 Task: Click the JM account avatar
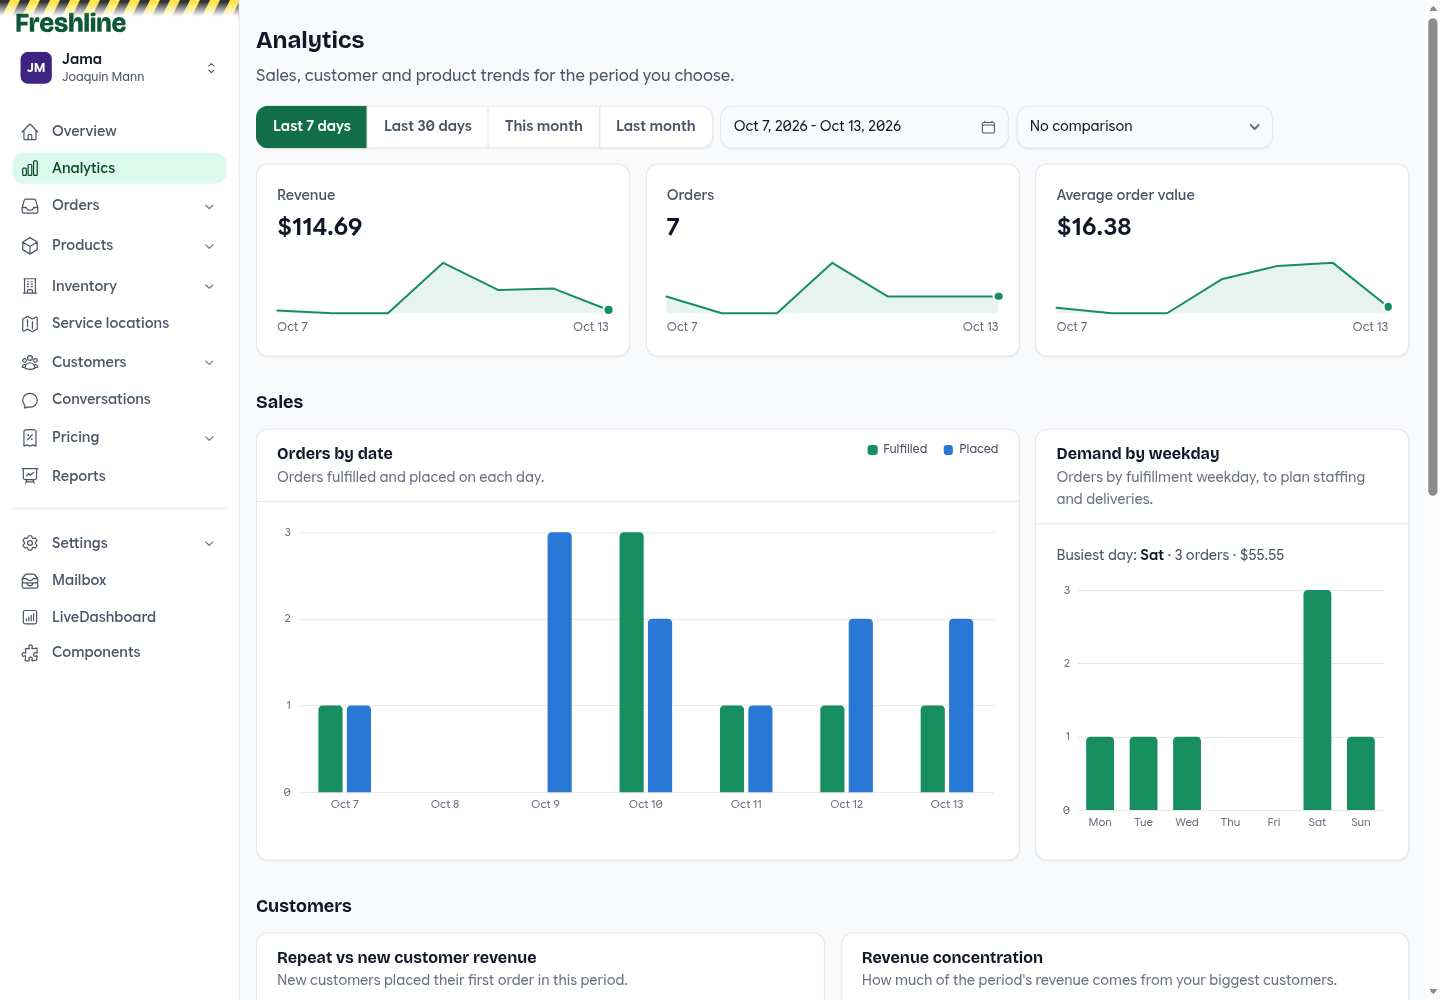click(x=36, y=68)
